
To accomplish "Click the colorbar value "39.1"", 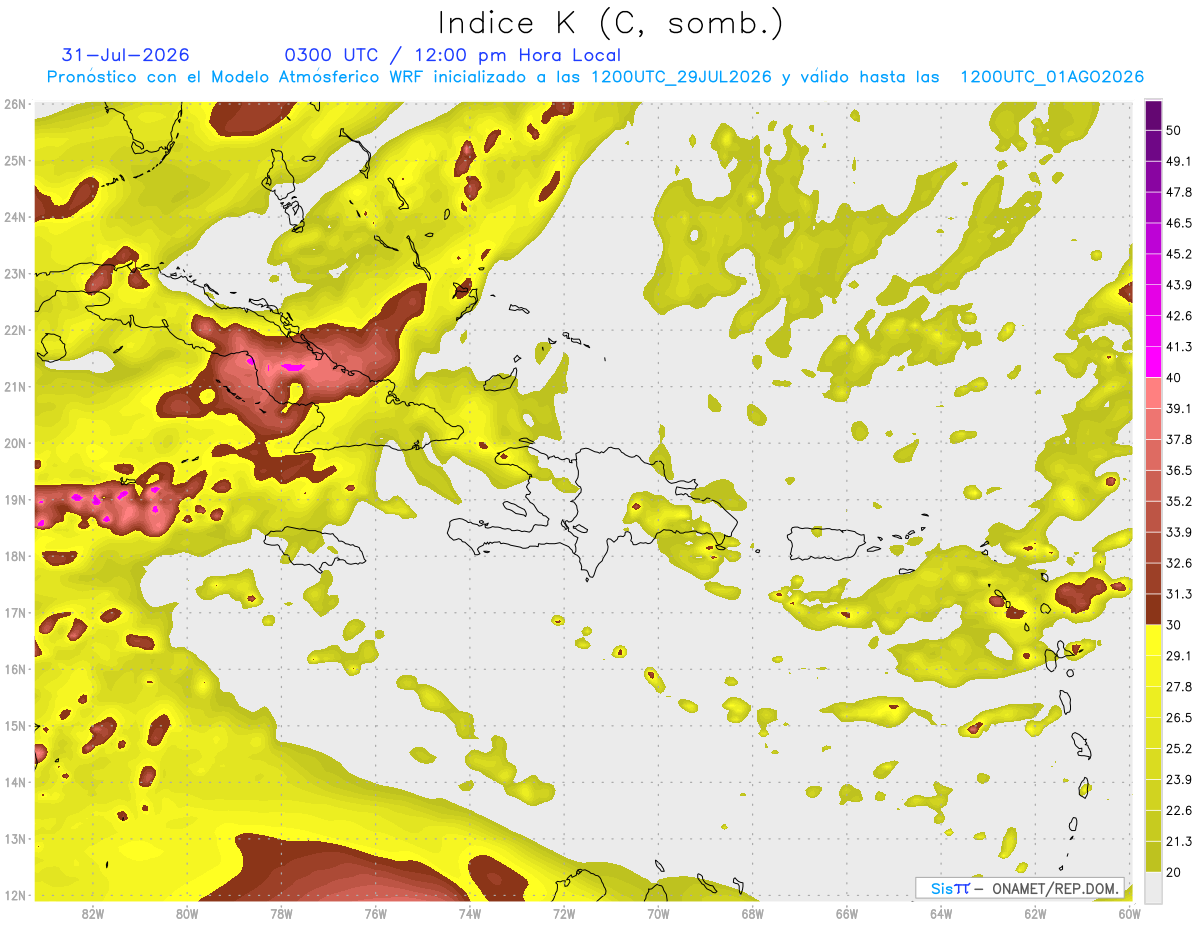I will (1178, 408).
